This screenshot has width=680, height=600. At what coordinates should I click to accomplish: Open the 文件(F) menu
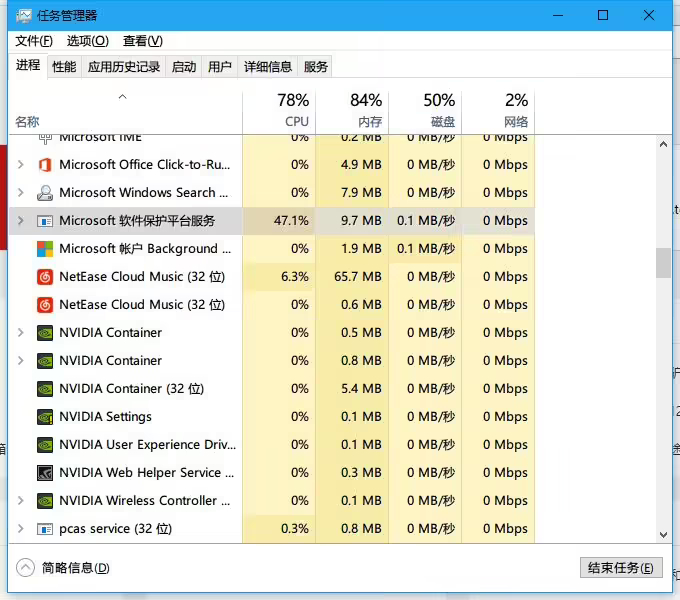click(x=34, y=41)
